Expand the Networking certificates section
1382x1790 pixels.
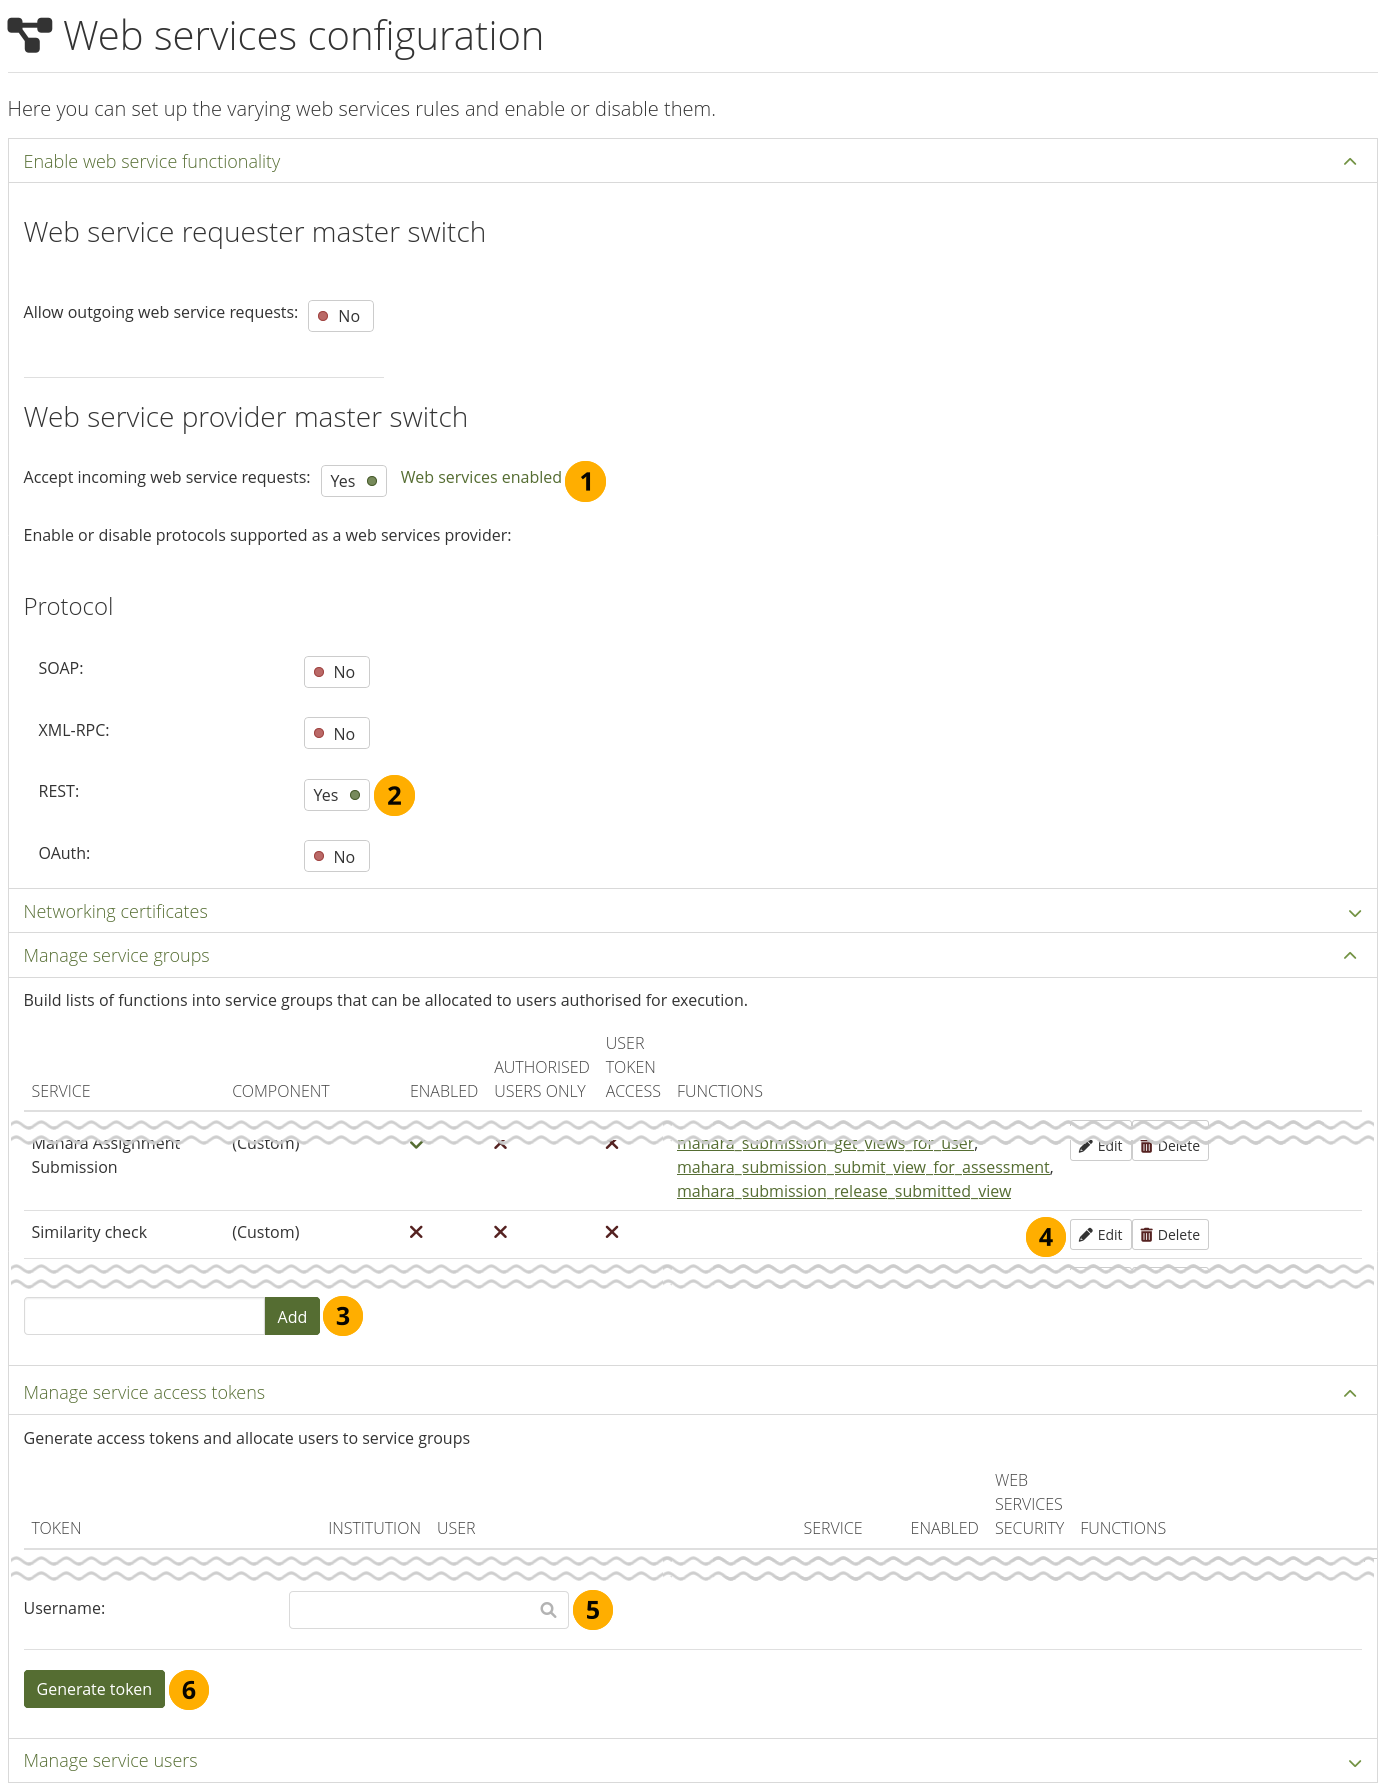tap(1354, 912)
